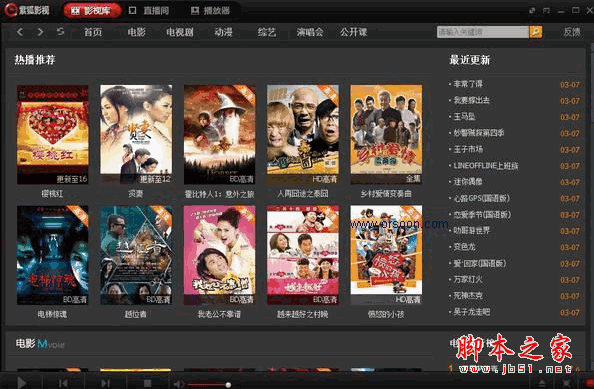The height and width of the screenshot is (389, 594).
Task: Open the 愤怒的小孩 poster thumbnail
Action: click(x=386, y=255)
